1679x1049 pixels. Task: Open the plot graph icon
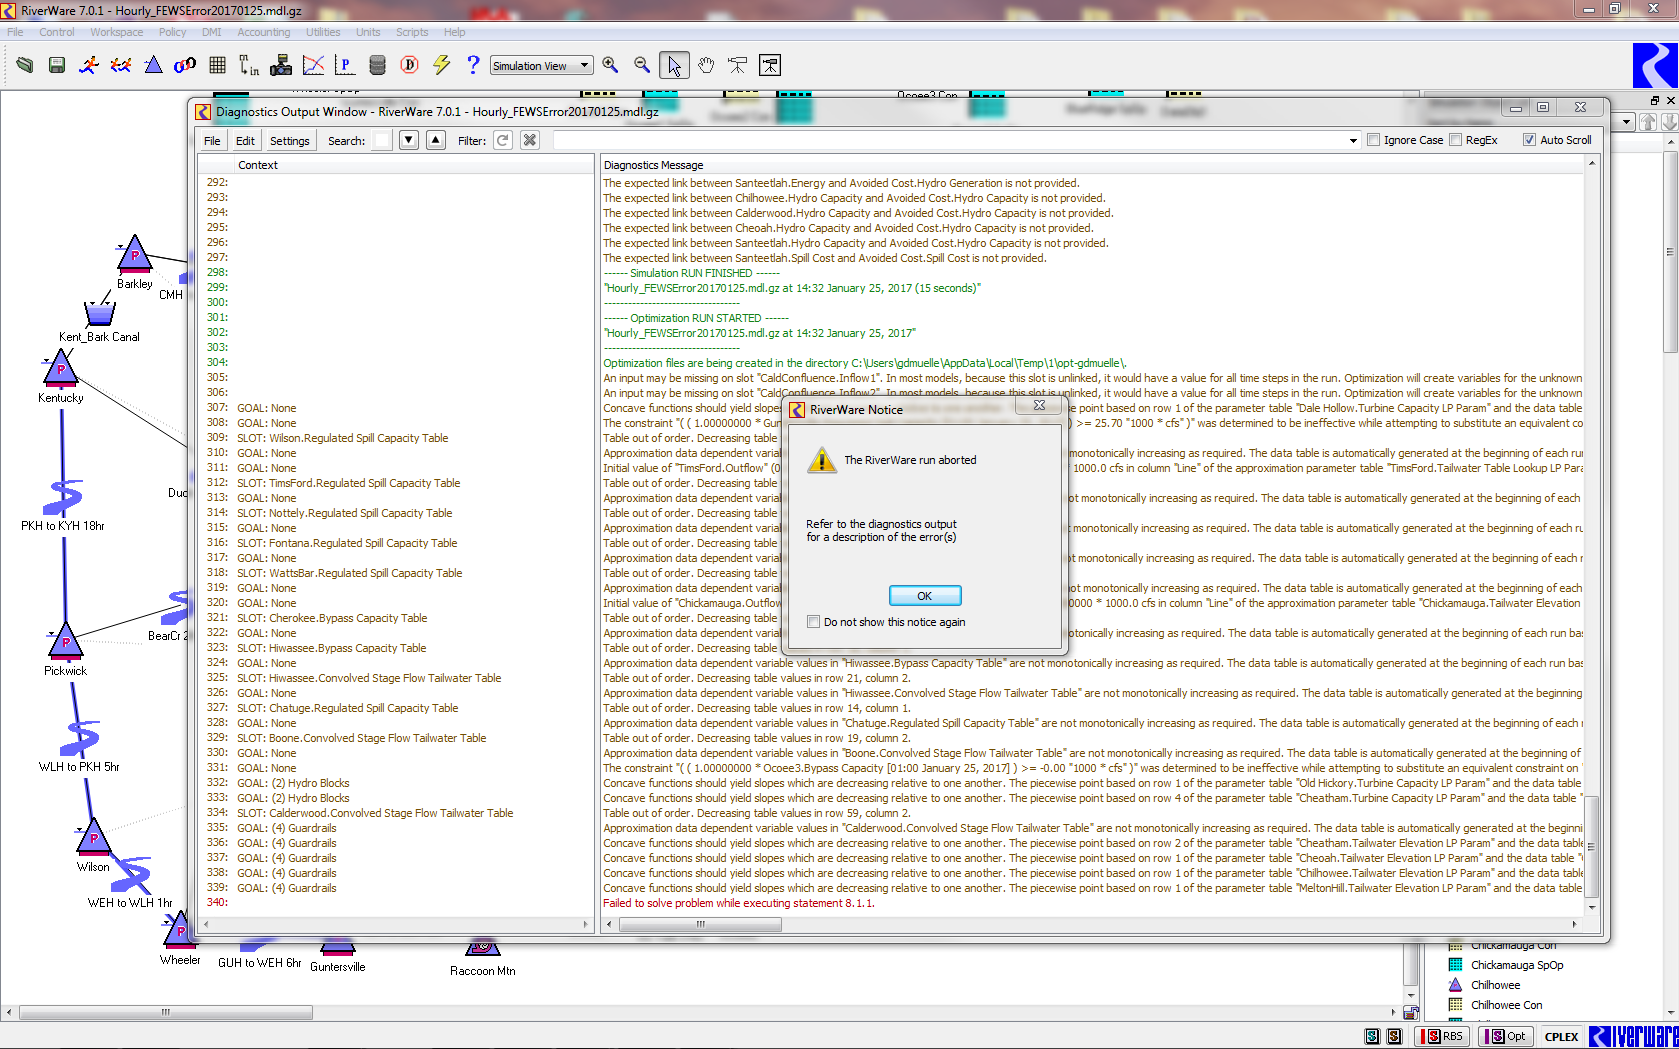coord(313,65)
